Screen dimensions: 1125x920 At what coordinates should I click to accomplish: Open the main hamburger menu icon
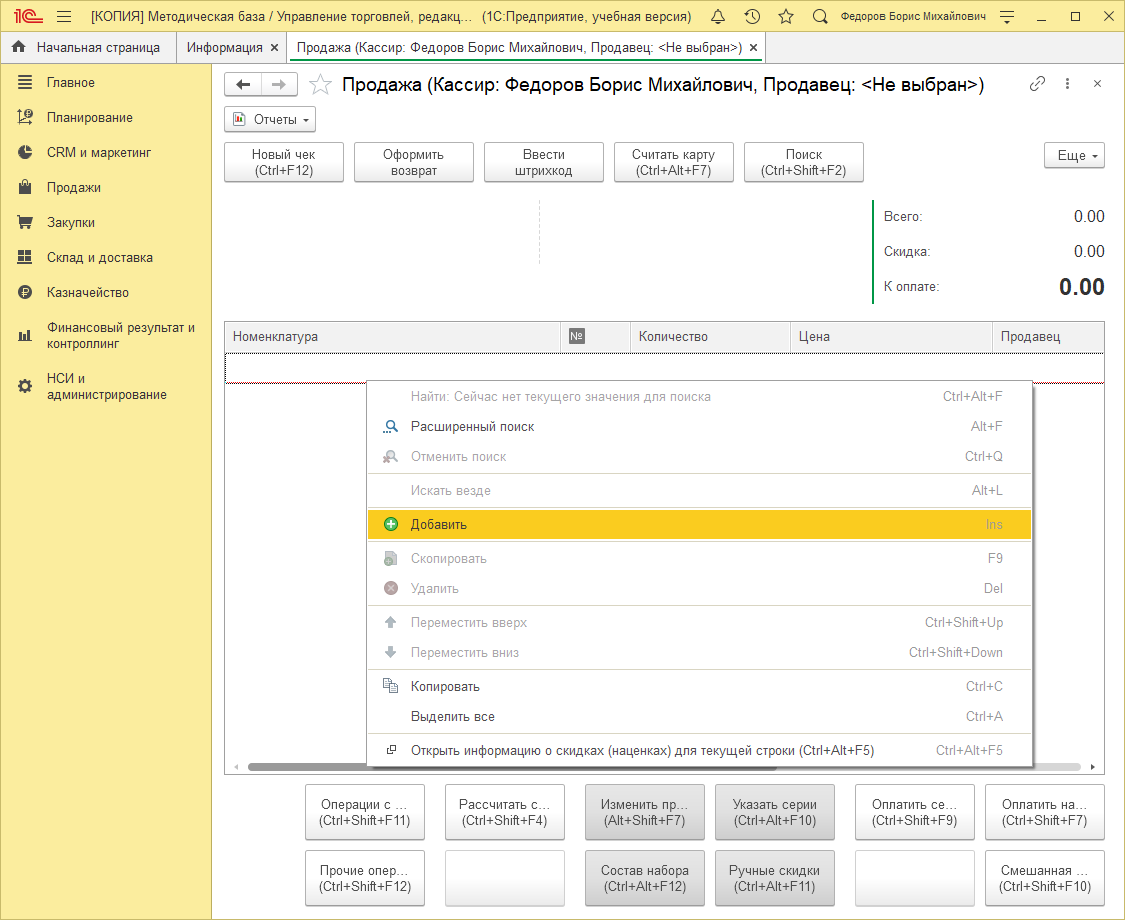point(64,17)
